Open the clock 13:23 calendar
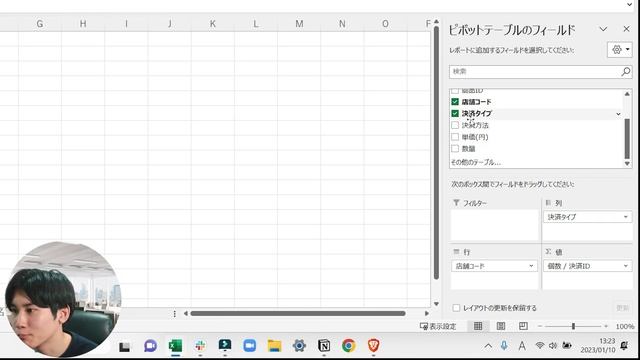The image size is (640, 360). (598, 345)
